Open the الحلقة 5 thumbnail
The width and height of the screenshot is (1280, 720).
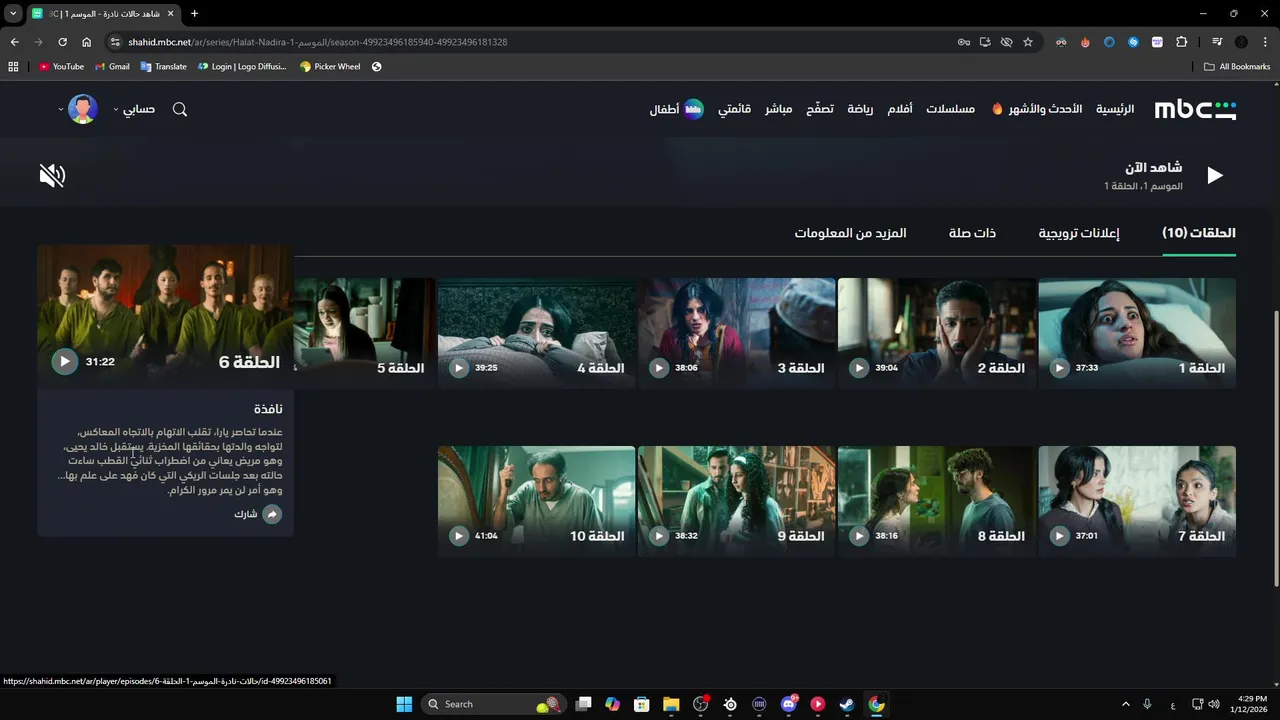(364, 333)
